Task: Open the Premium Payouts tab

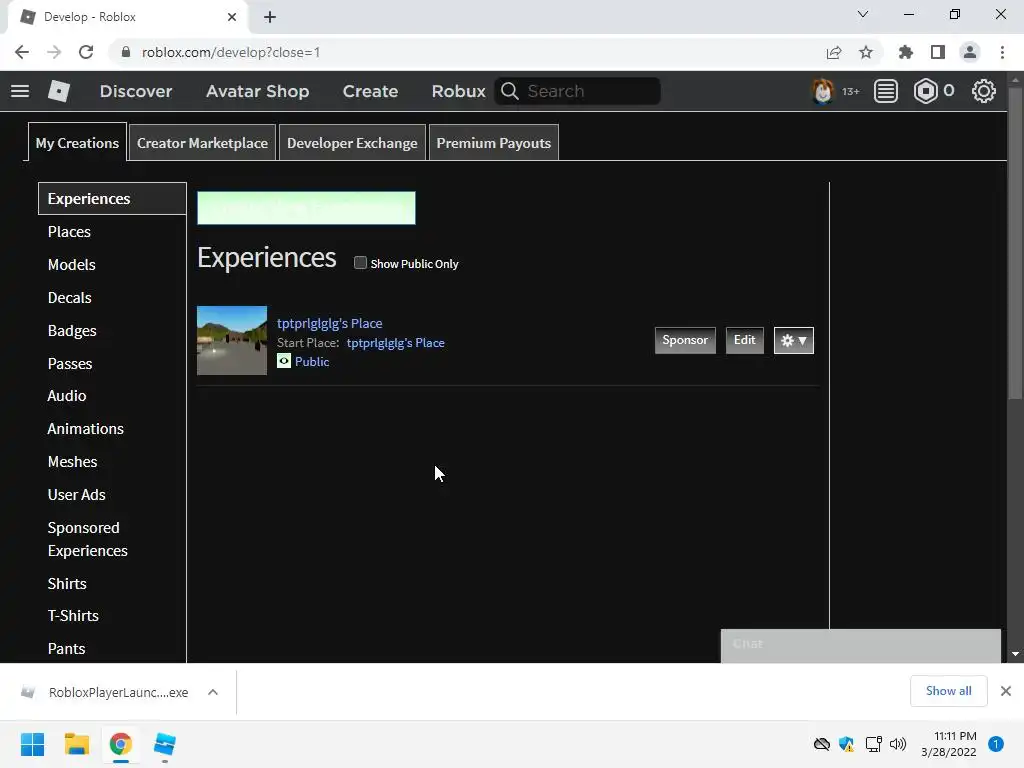Action: [x=494, y=142]
